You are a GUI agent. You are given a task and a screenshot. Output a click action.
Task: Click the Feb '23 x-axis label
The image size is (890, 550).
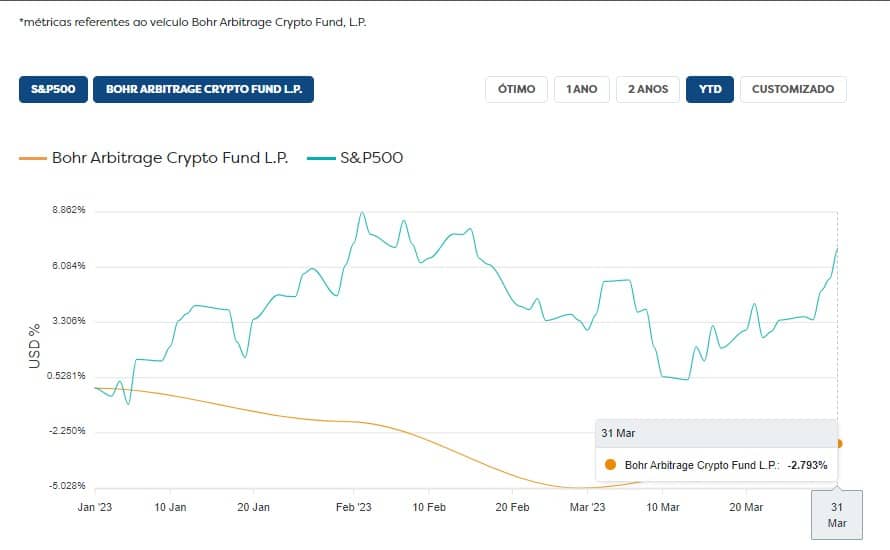coord(354,507)
